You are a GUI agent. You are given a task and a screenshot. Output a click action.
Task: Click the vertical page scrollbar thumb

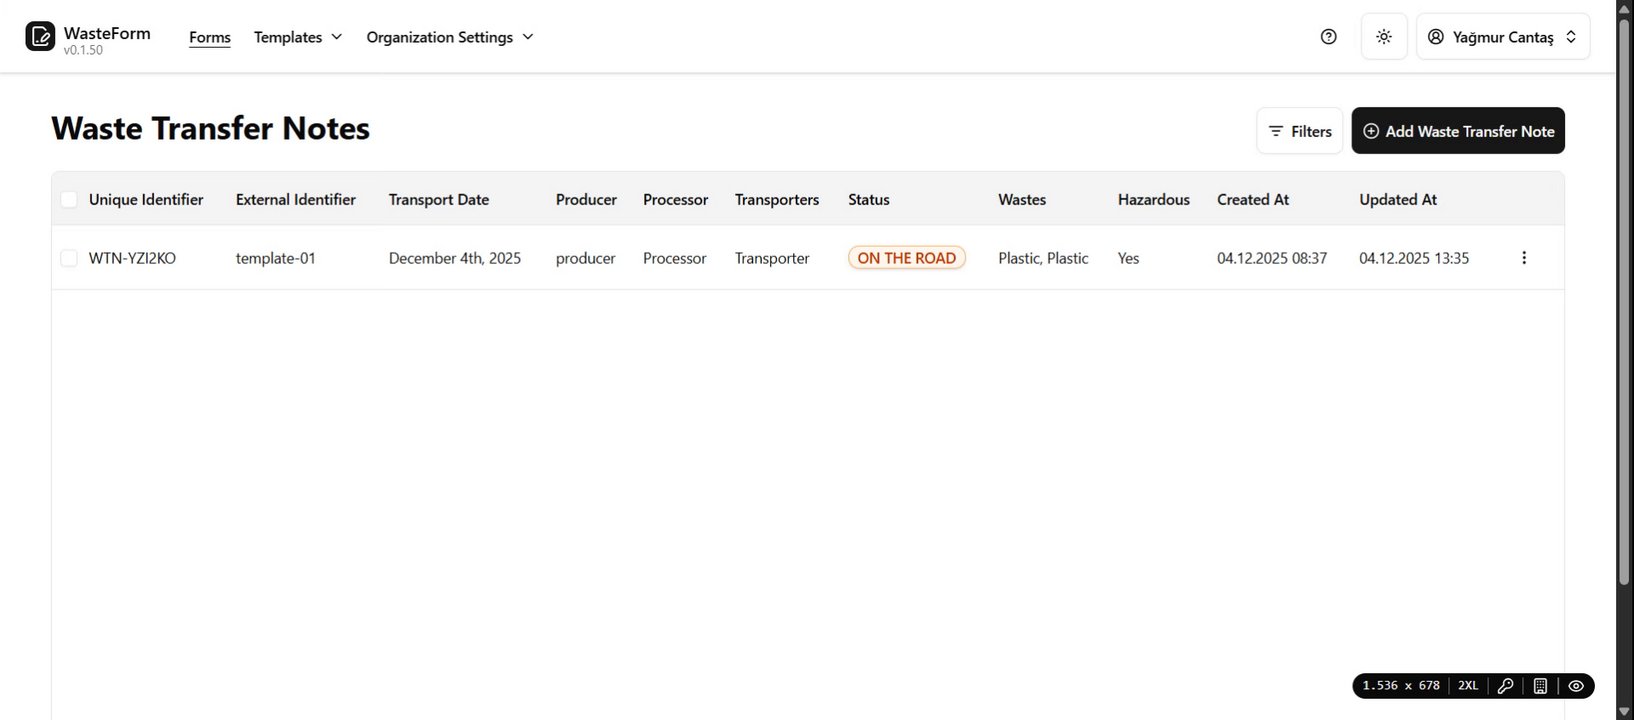pos(1624,300)
